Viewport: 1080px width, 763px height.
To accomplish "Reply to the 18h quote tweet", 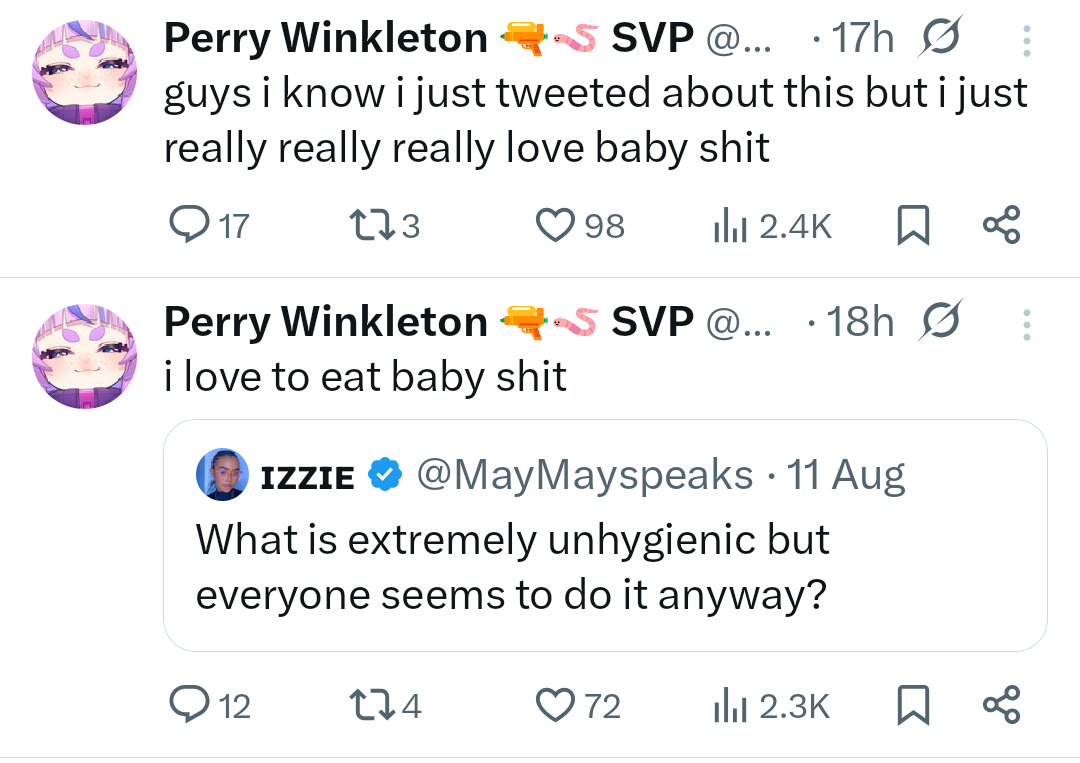I will coord(186,706).
